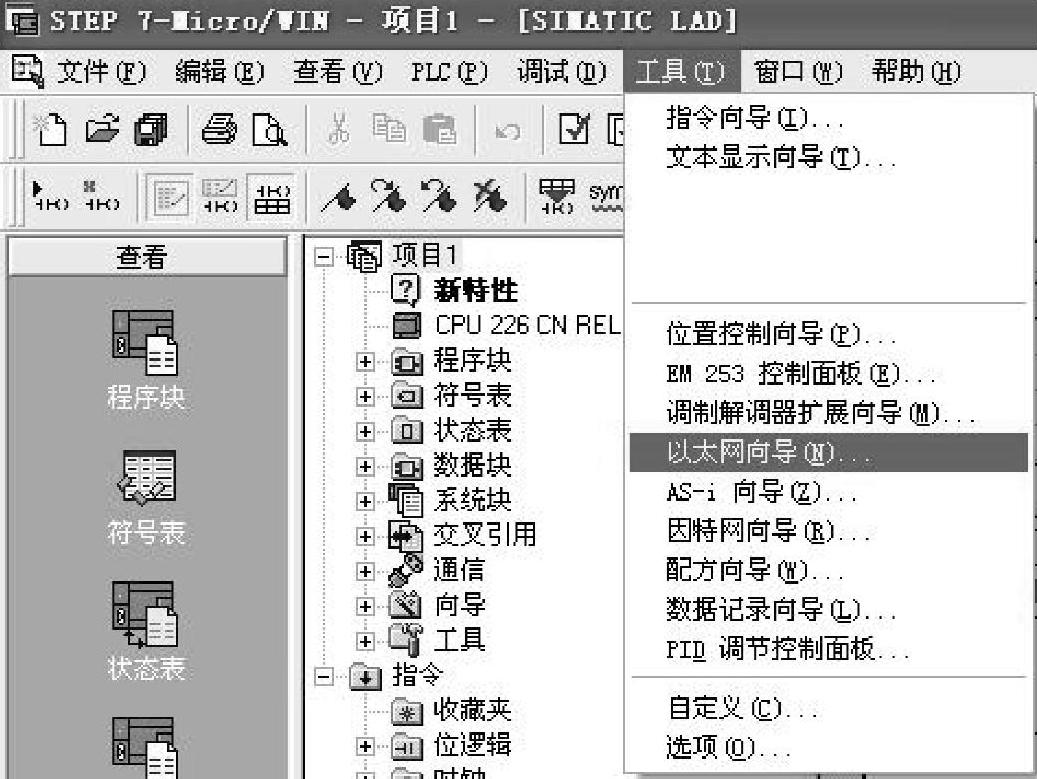The width and height of the screenshot is (1037, 779).
Task: Toggle the POU comments icon
Action: (x=169, y=197)
